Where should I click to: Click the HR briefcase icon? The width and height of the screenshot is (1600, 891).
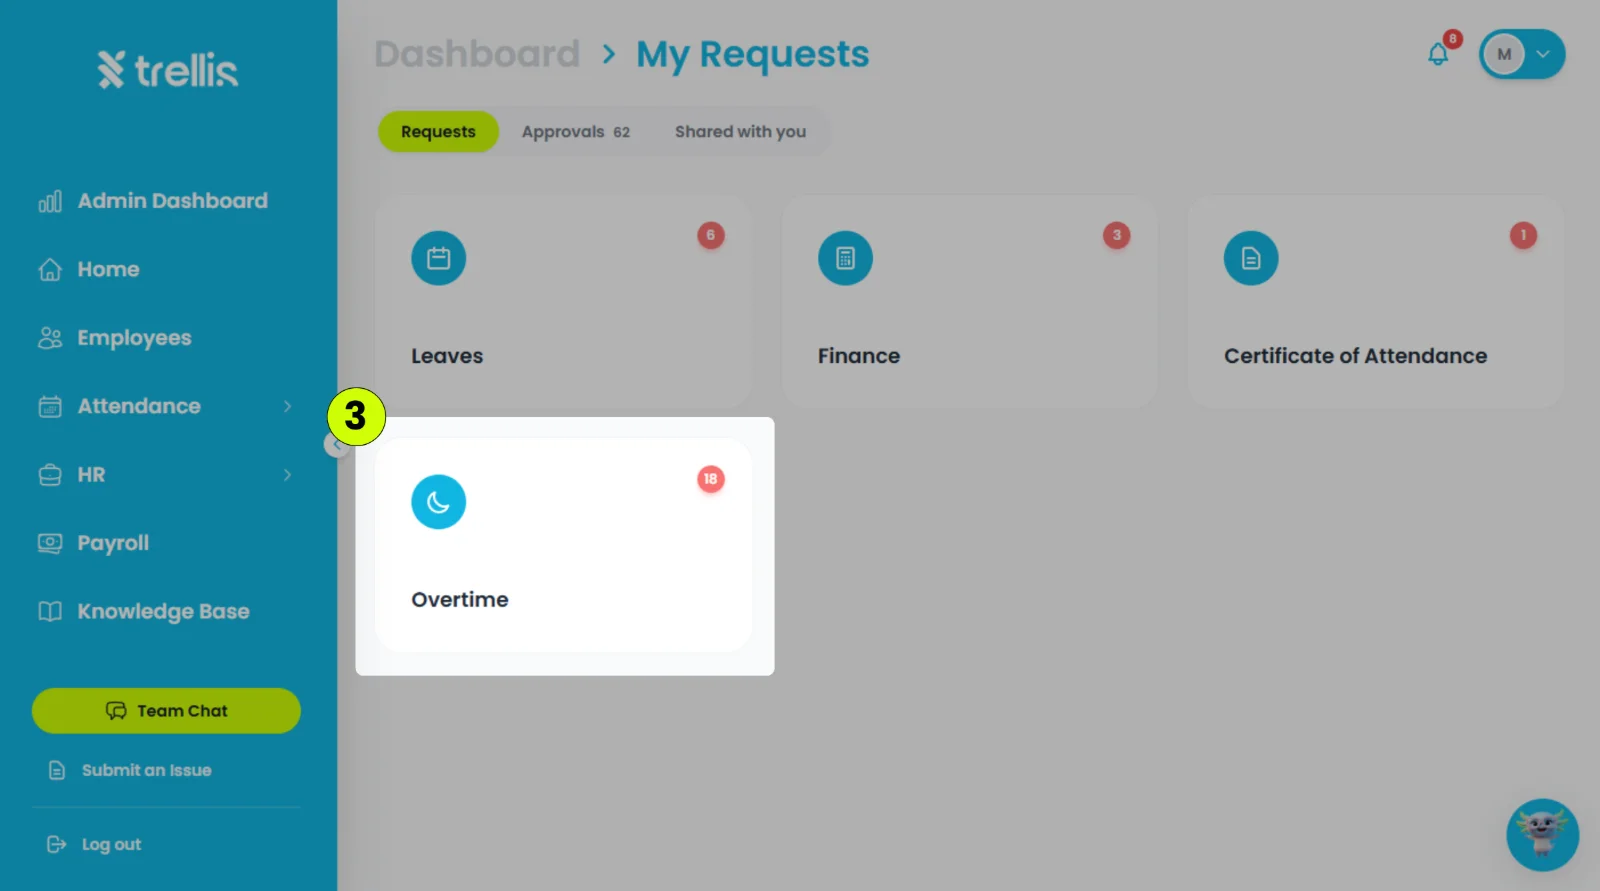[x=50, y=475]
